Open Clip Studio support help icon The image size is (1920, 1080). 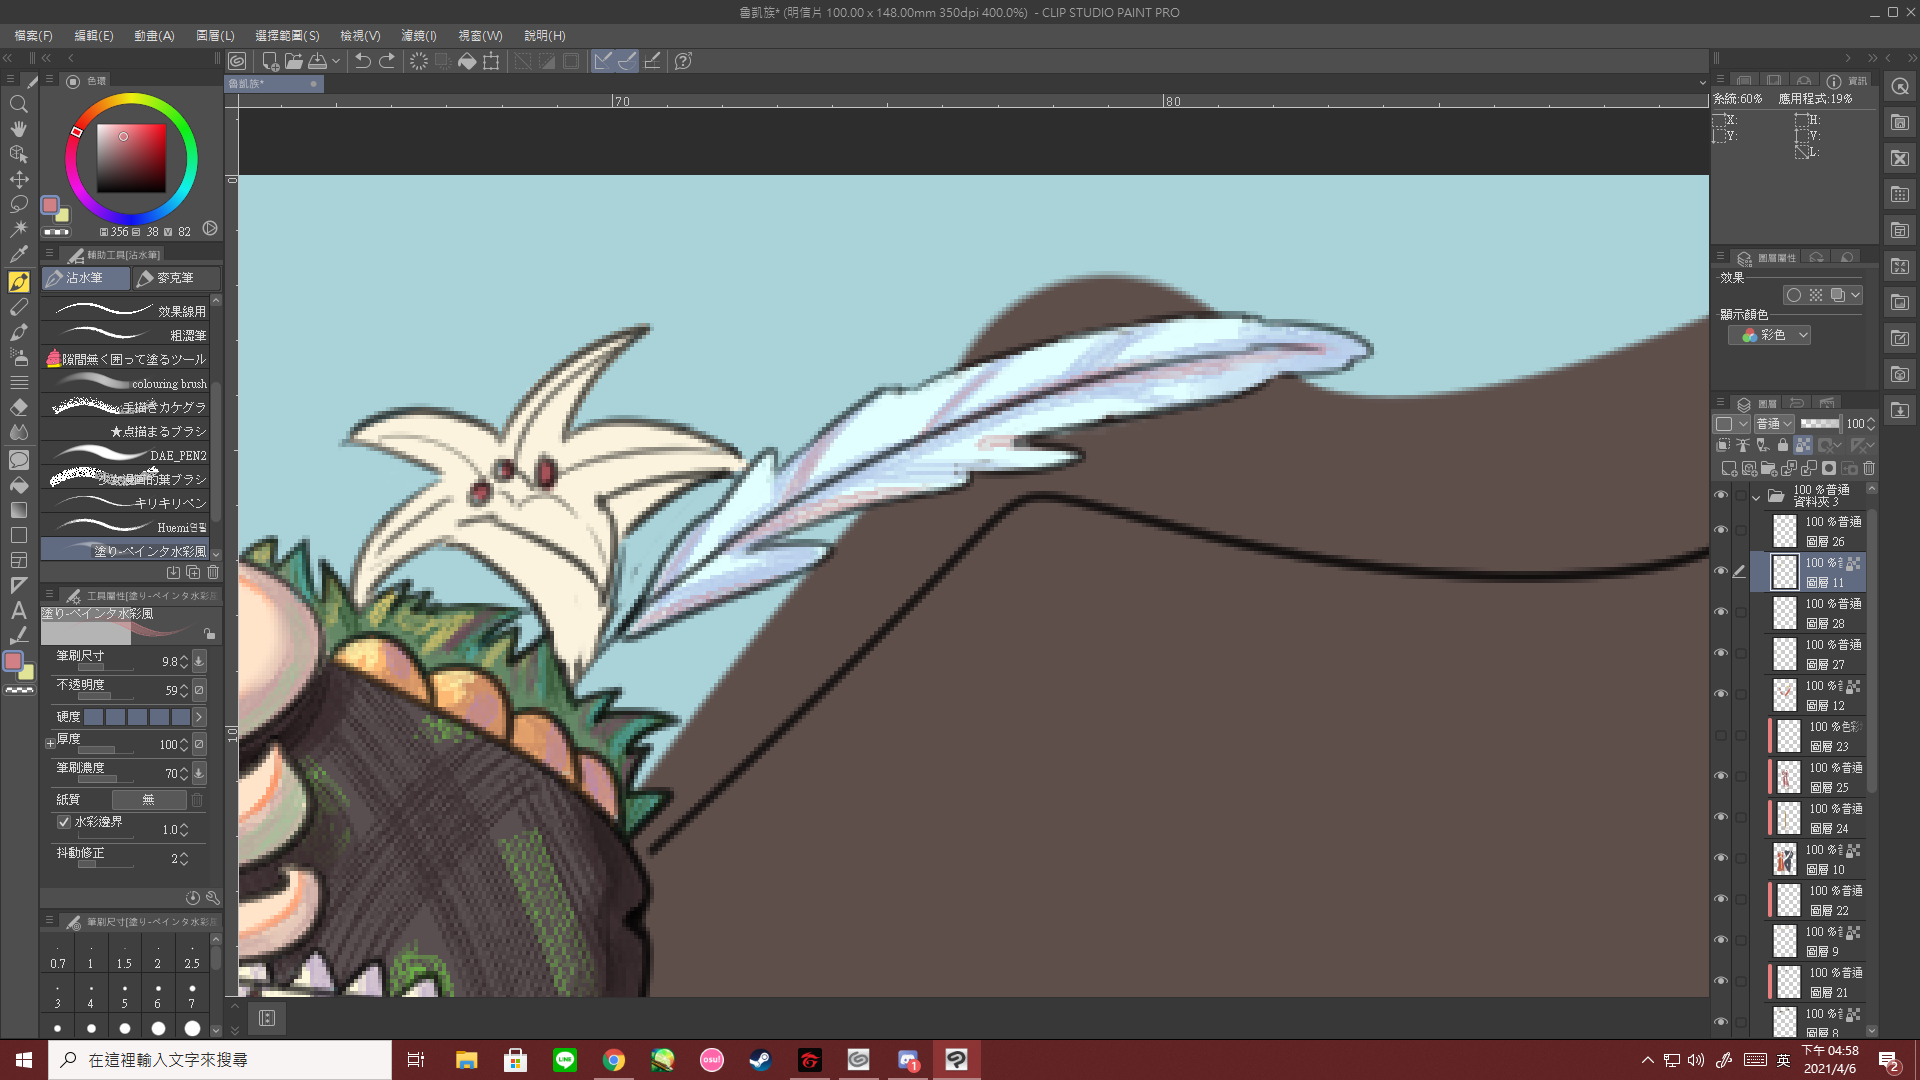[x=683, y=61]
